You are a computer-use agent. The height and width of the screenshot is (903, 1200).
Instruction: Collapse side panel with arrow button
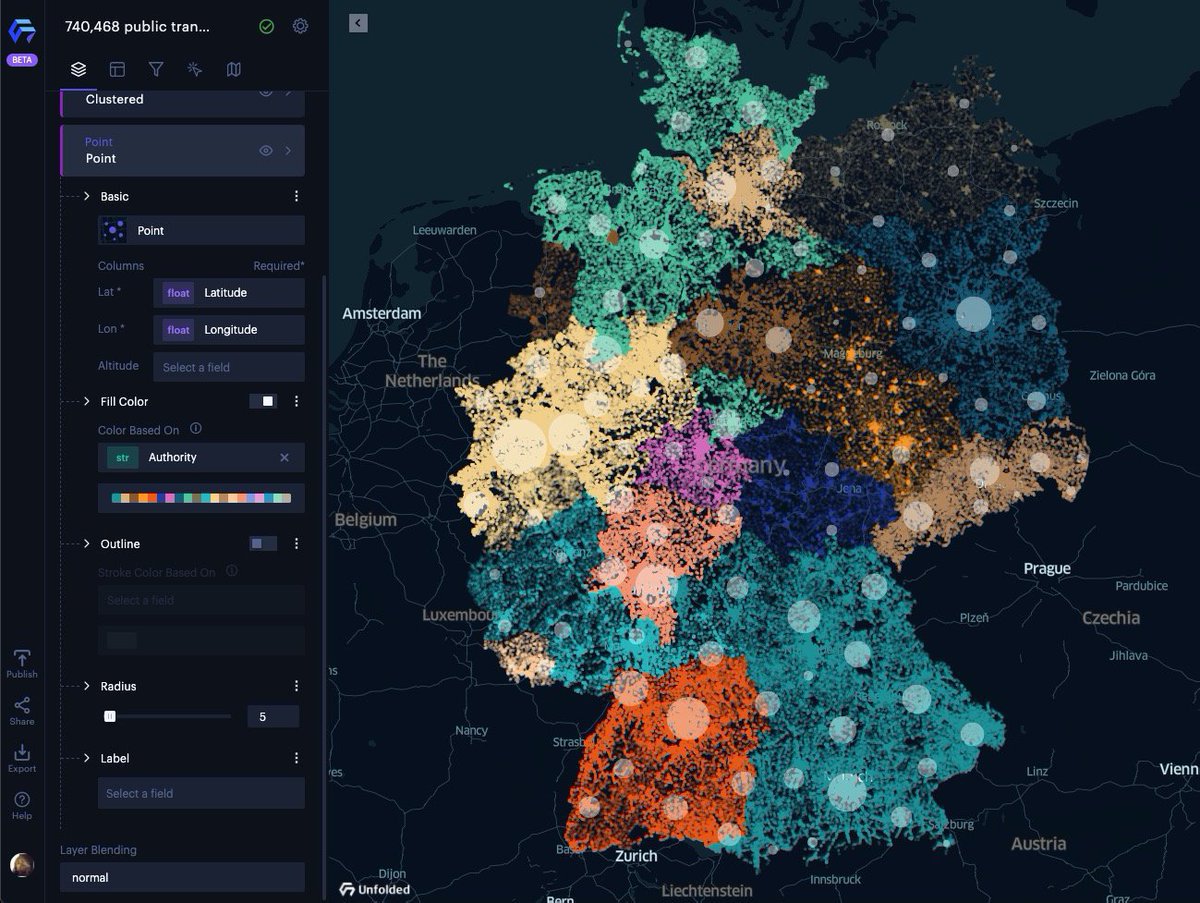coord(358,23)
